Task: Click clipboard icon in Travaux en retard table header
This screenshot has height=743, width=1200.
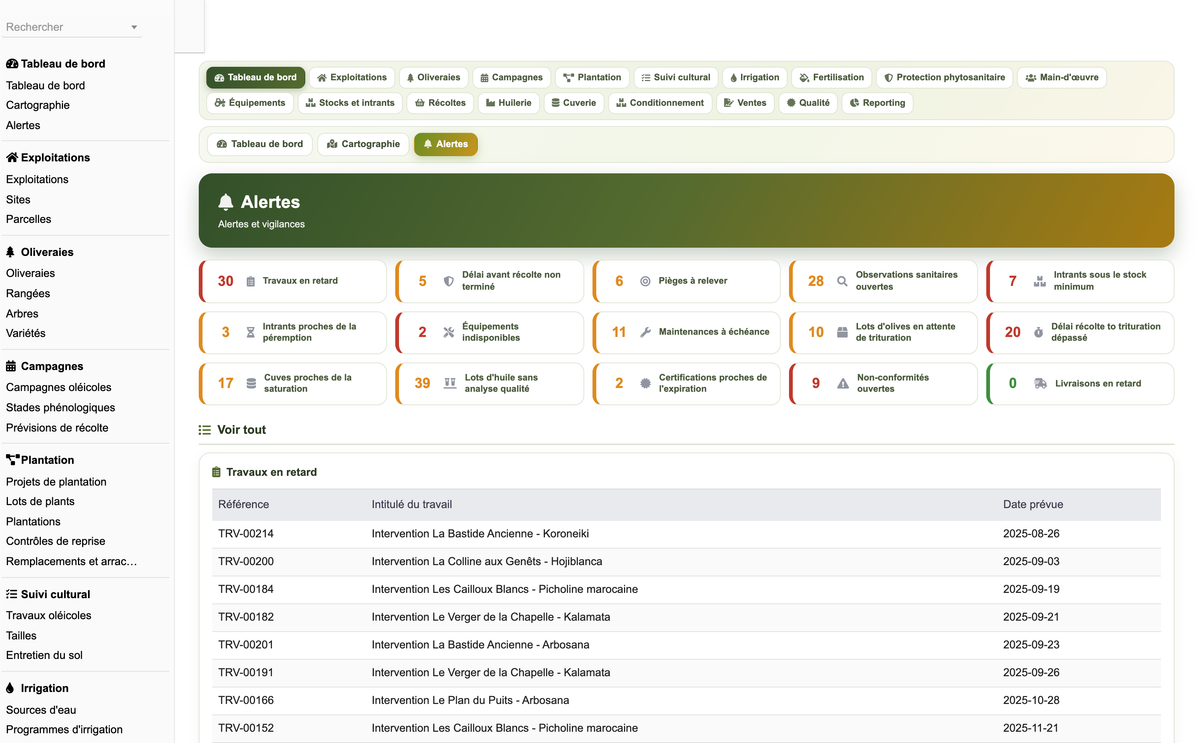Action: (x=216, y=472)
